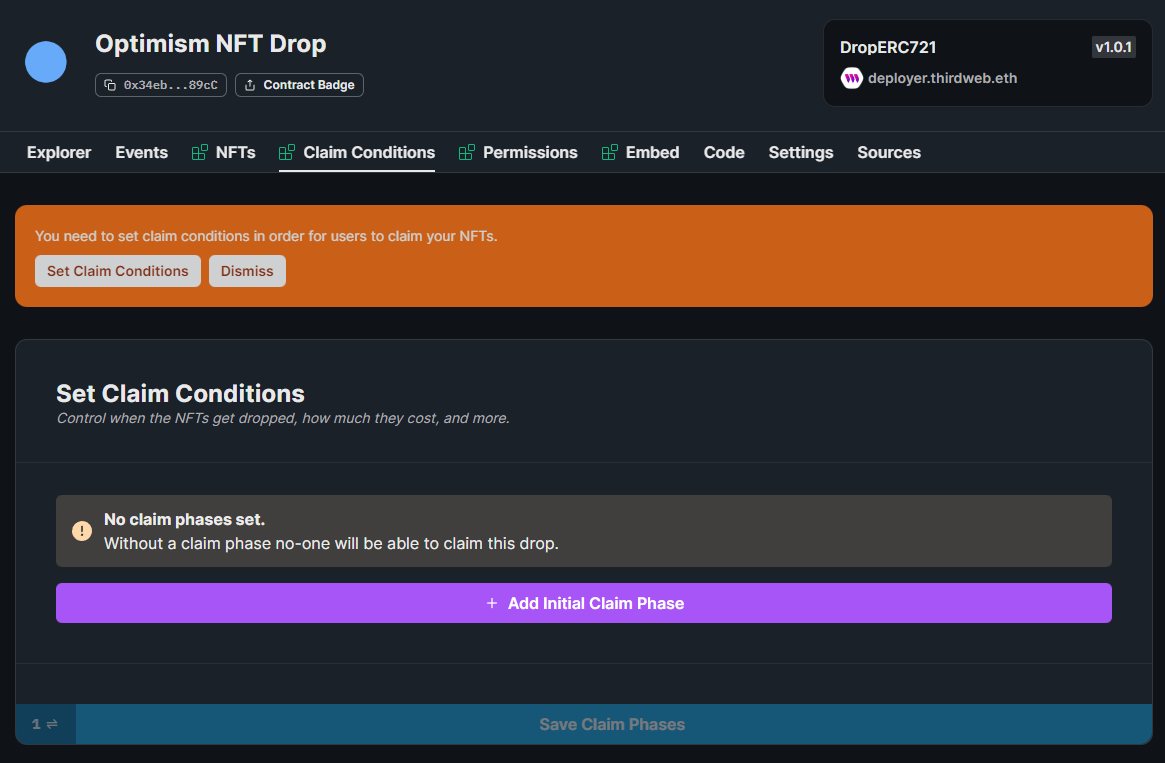The width and height of the screenshot is (1165, 763).
Task: Click the thirdweb deployer logo icon
Action: click(x=851, y=78)
